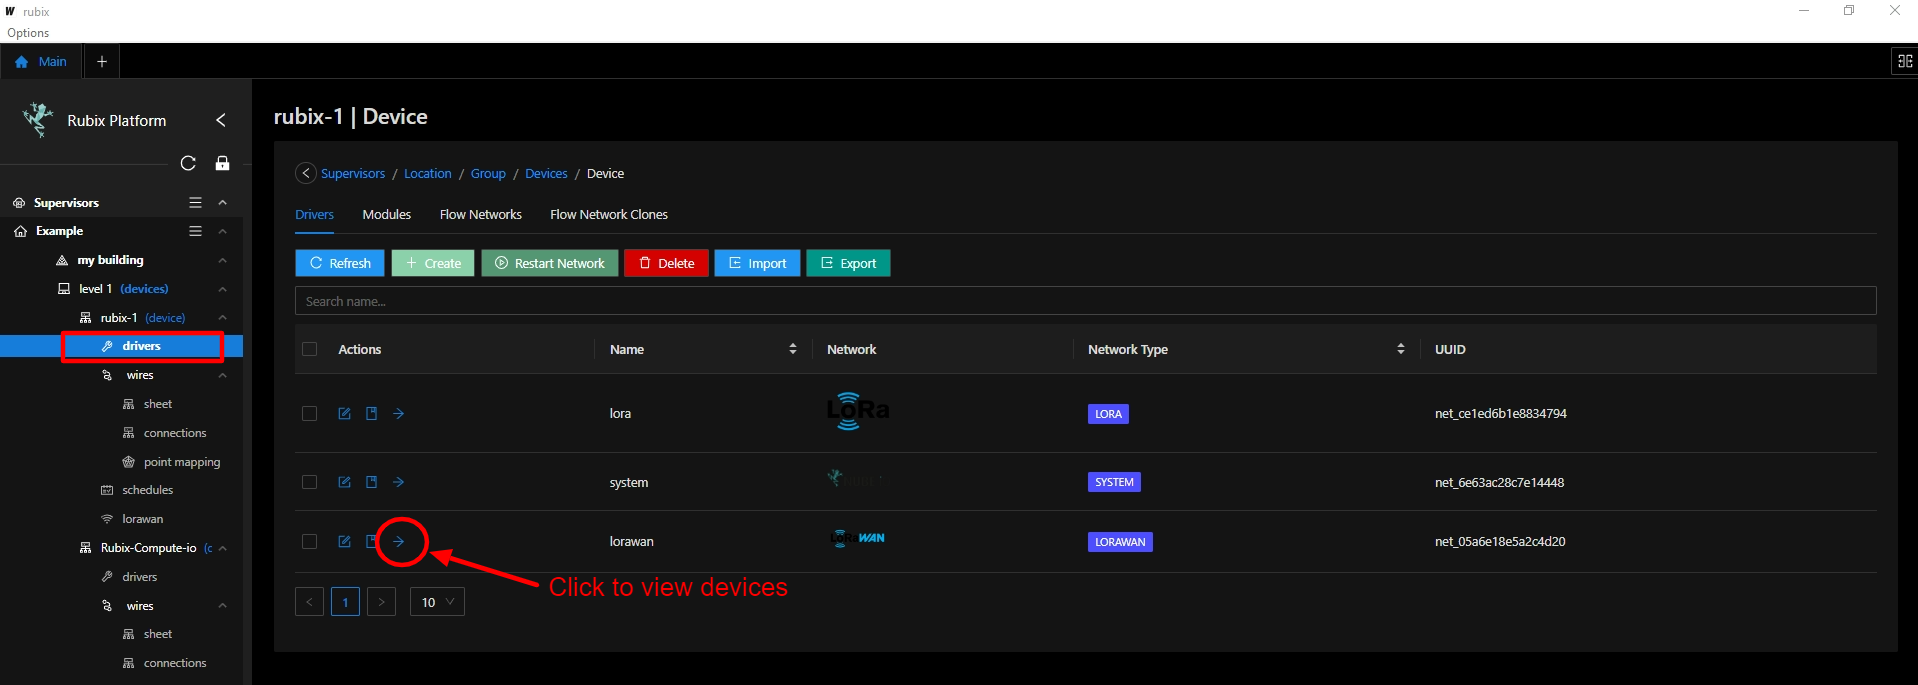Select the Main tab
This screenshot has height=685, width=1918.
pos(41,61)
